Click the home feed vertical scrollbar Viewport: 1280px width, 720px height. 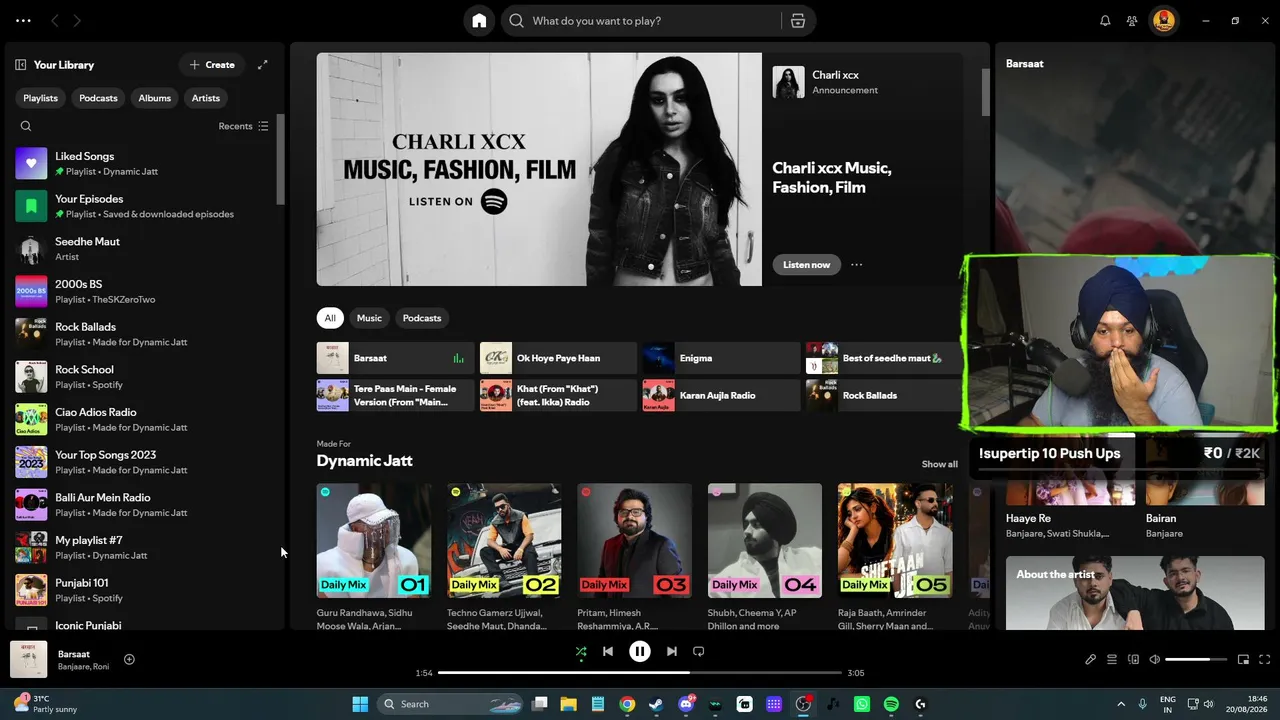[986, 92]
